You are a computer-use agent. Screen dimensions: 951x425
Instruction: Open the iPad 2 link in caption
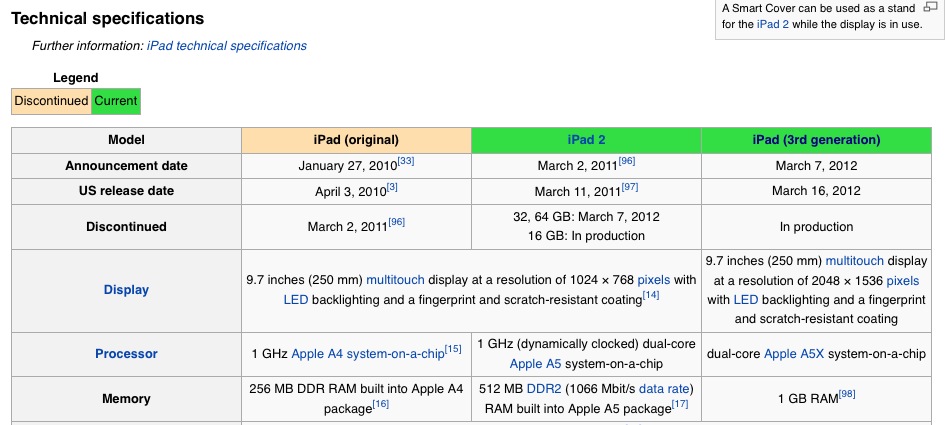tap(773, 25)
